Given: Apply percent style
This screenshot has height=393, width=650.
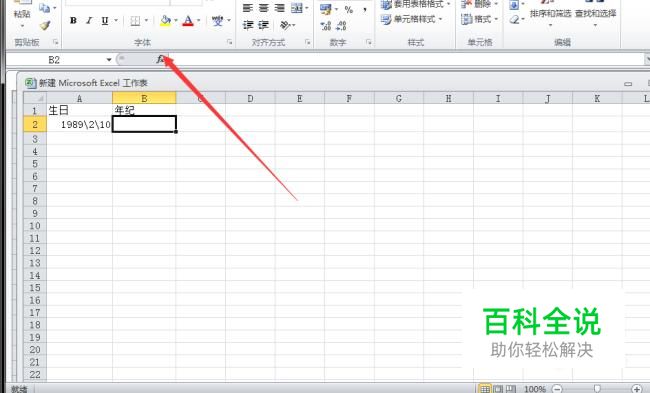Looking at the screenshot, I should [349, 9].
